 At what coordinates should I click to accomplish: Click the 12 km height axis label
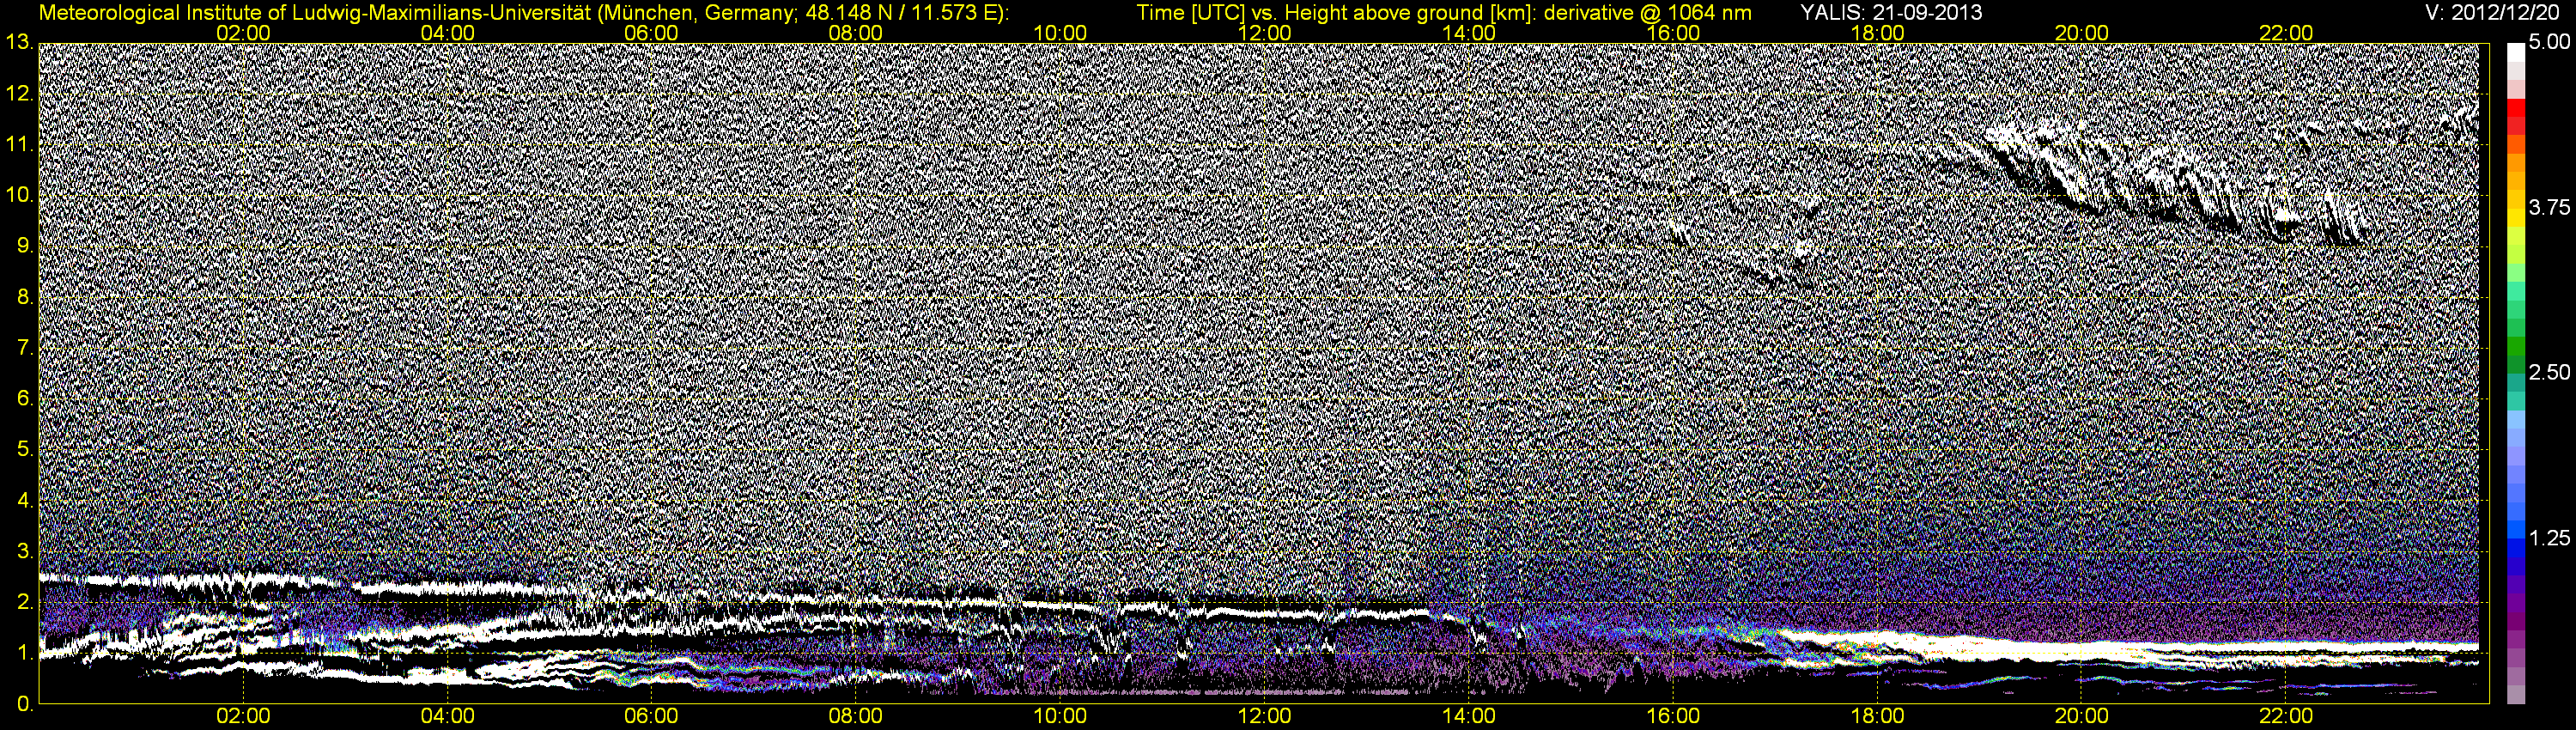pyautogui.click(x=19, y=93)
